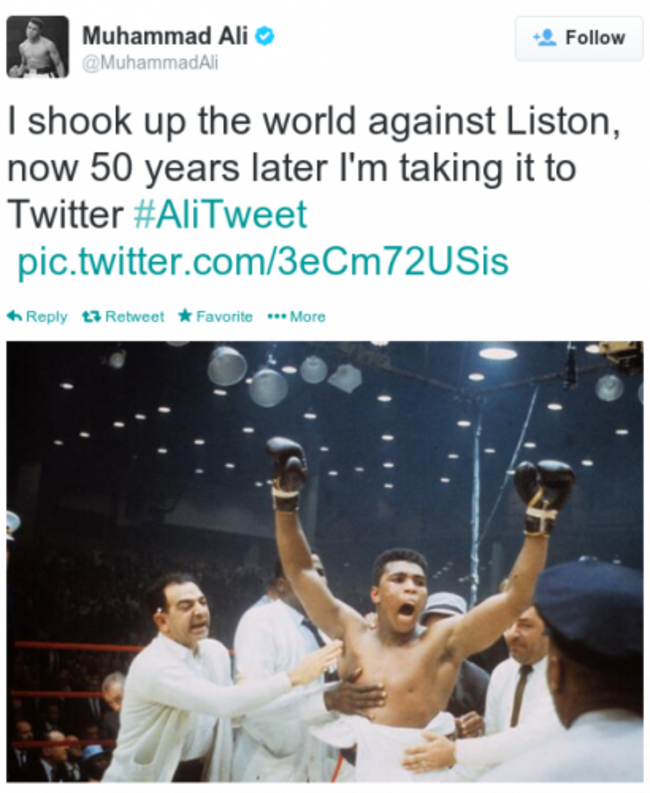Open the pic.twitter.com/3eCm72USis link
The height and width of the screenshot is (793, 650).
click(x=263, y=261)
